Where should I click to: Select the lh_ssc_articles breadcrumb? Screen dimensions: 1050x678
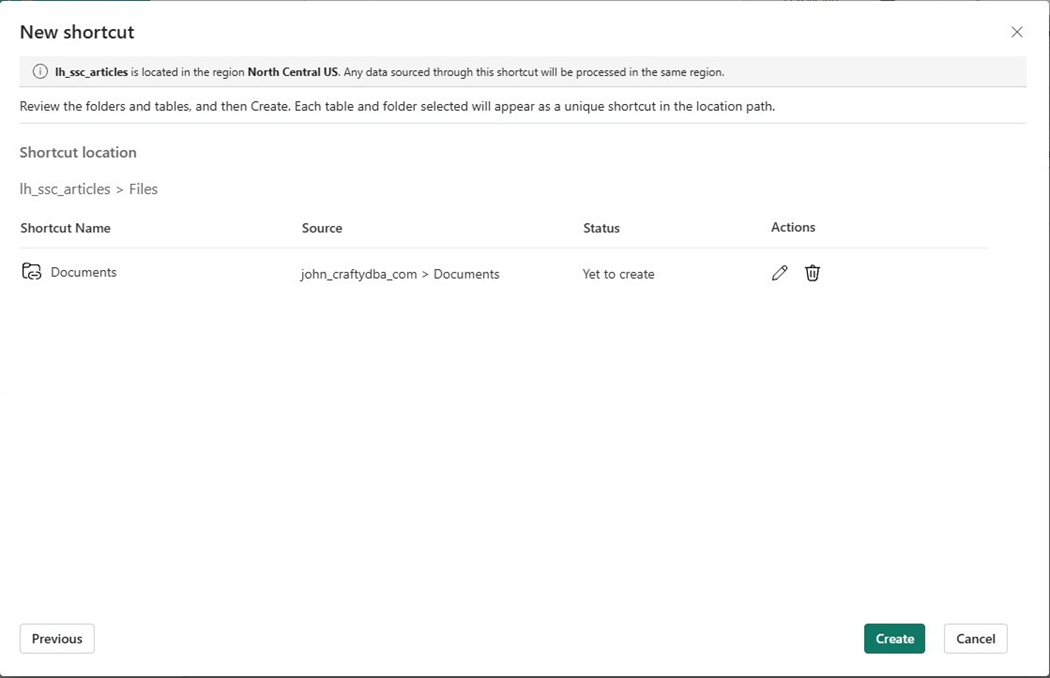(65, 189)
